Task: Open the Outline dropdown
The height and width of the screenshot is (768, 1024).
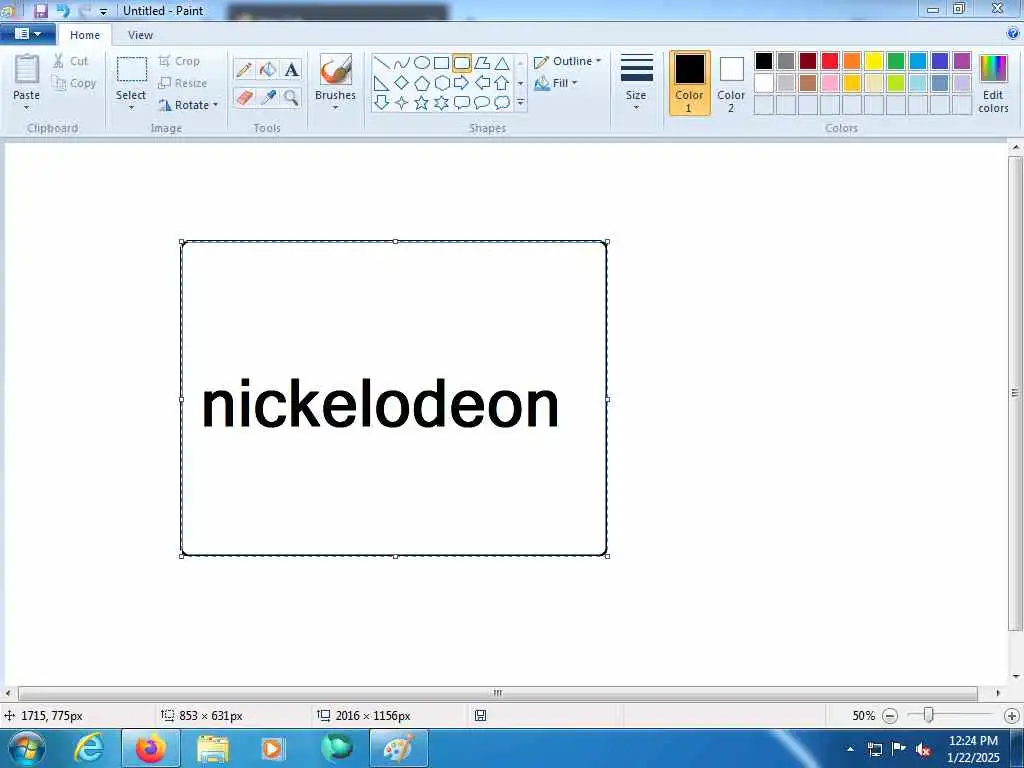Action: pos(568,61)
